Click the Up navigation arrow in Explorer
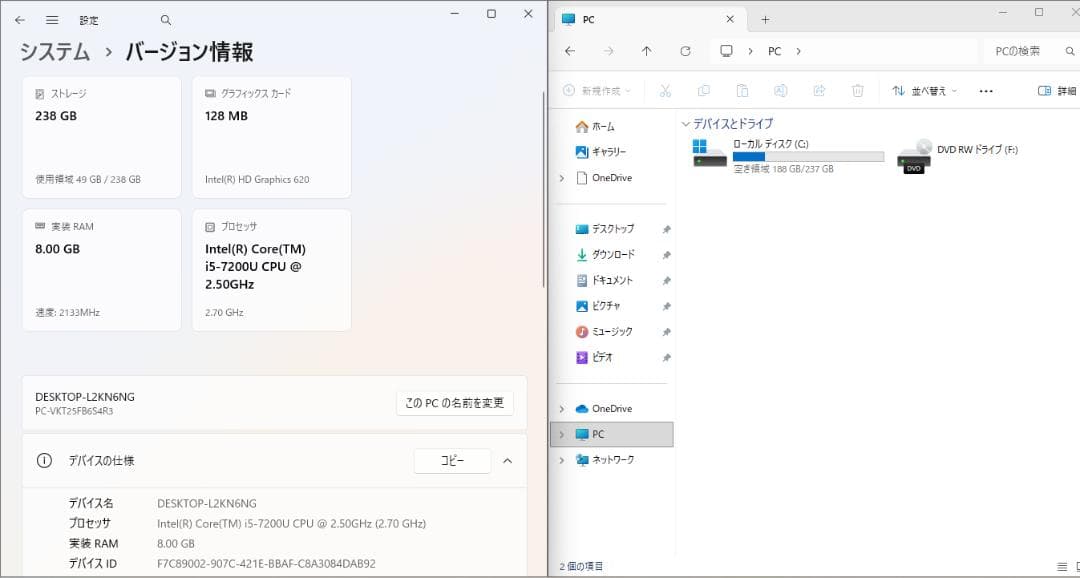This screenshot has height=578, width=1080. pos(646,51)
